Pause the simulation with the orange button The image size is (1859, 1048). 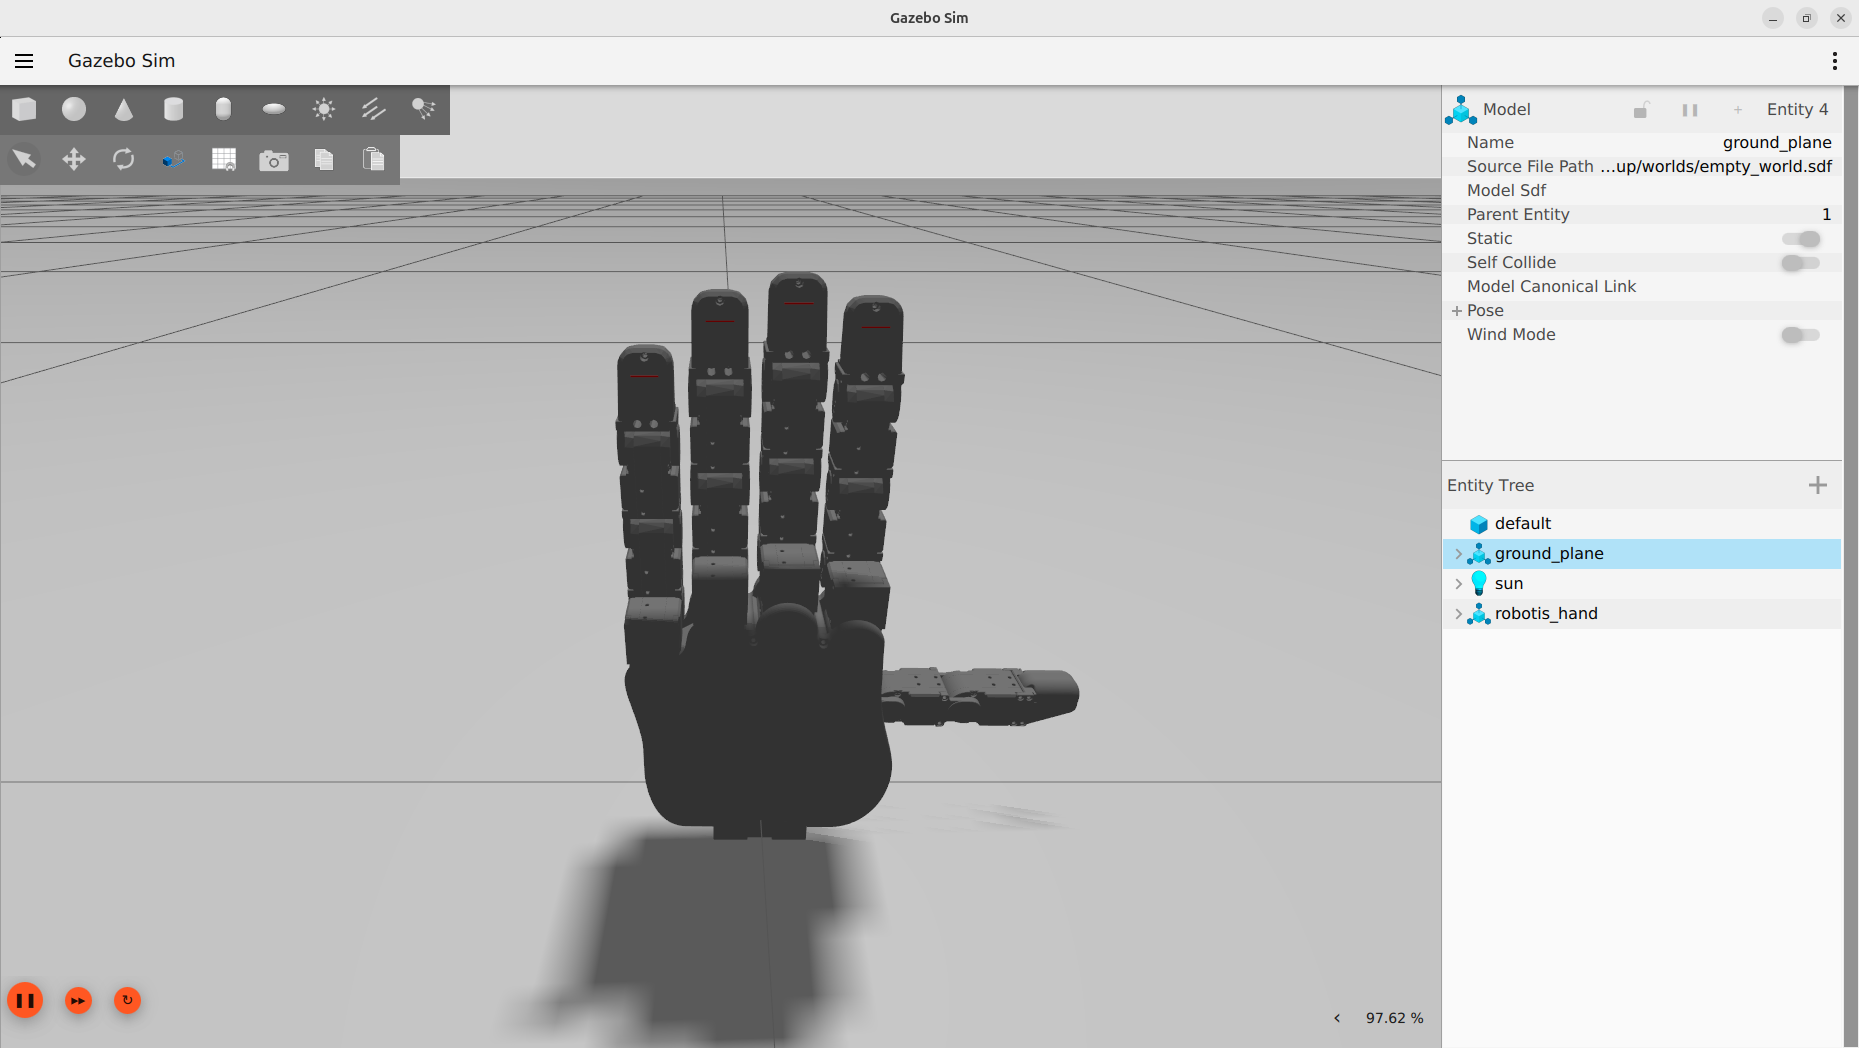coord(25,1000)
